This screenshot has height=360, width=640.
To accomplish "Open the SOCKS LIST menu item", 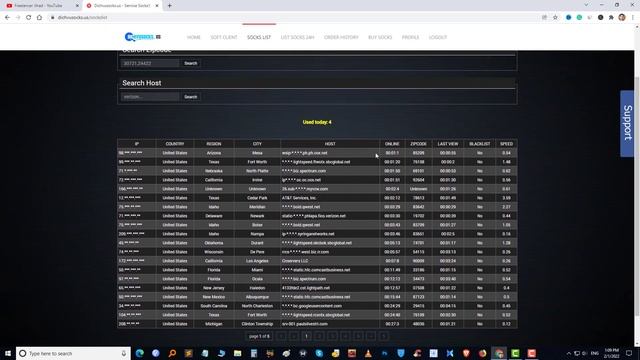I will (259, 37).
